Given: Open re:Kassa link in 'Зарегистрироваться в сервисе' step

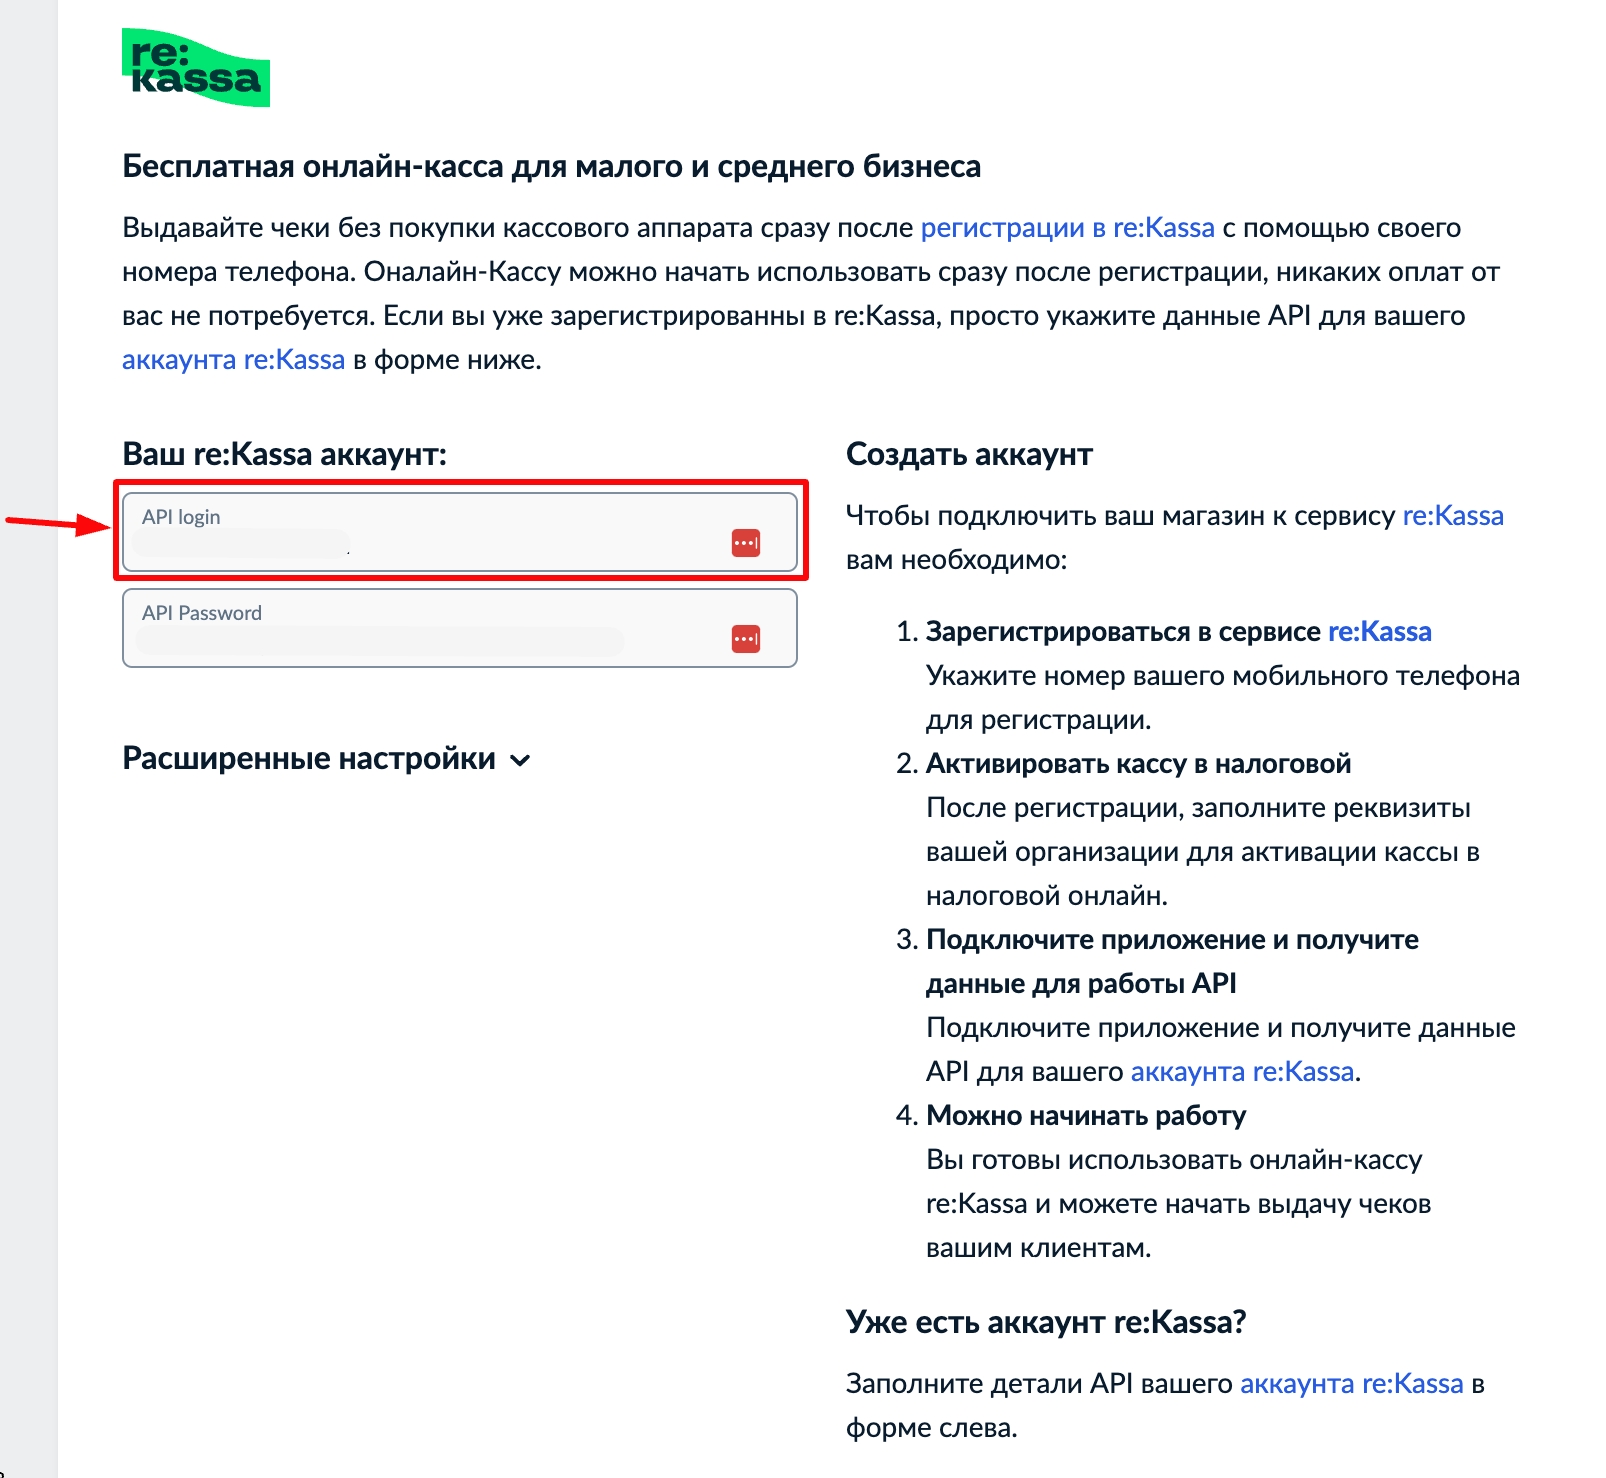Looking at the screenshot, I should 1379,632.
